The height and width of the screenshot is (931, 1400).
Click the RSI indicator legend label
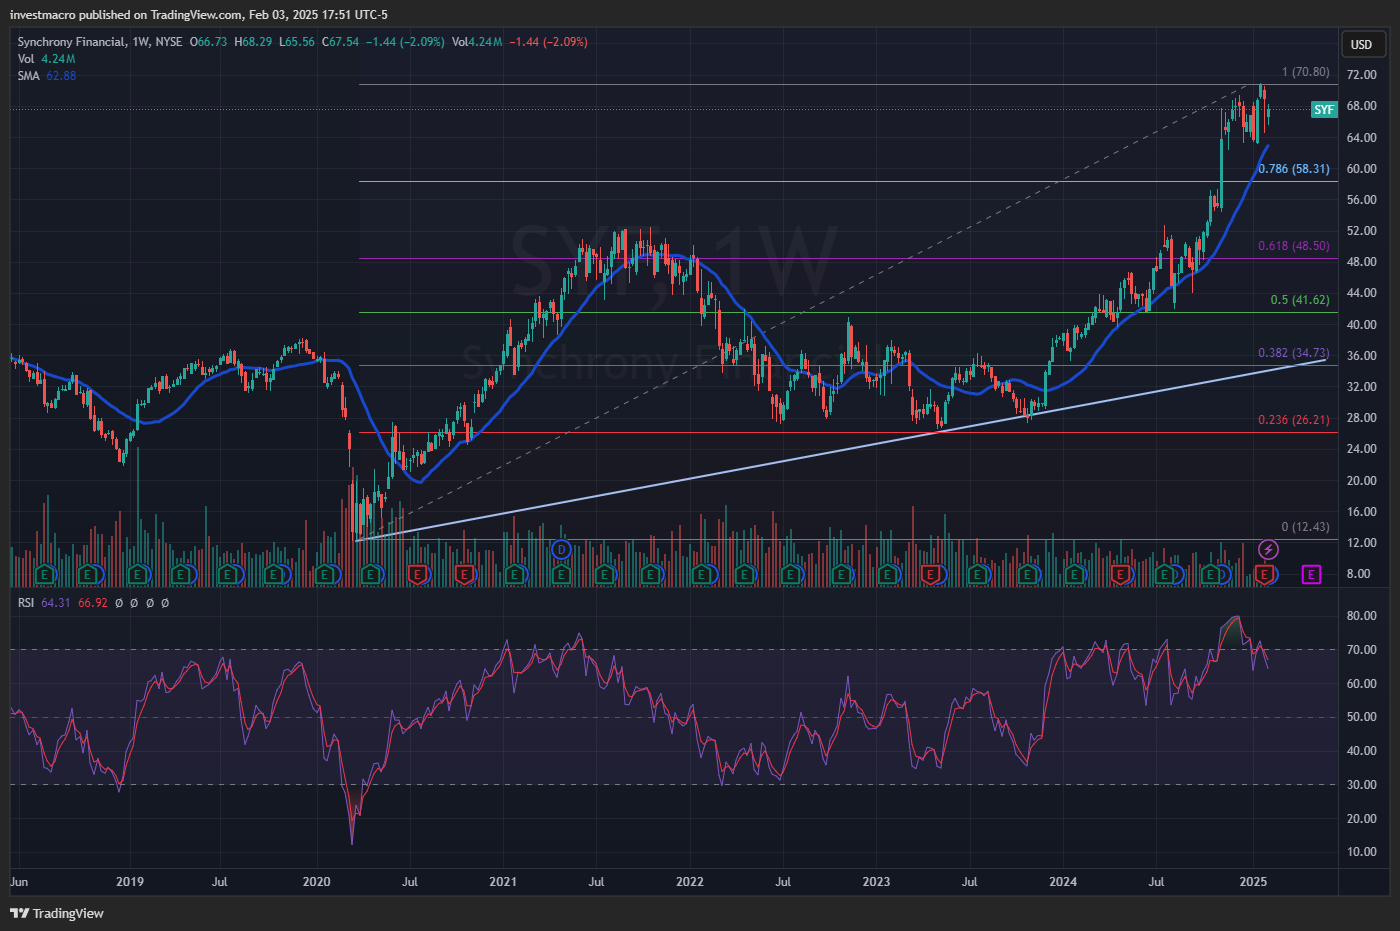pyautogui.click(x=26, y=603)
